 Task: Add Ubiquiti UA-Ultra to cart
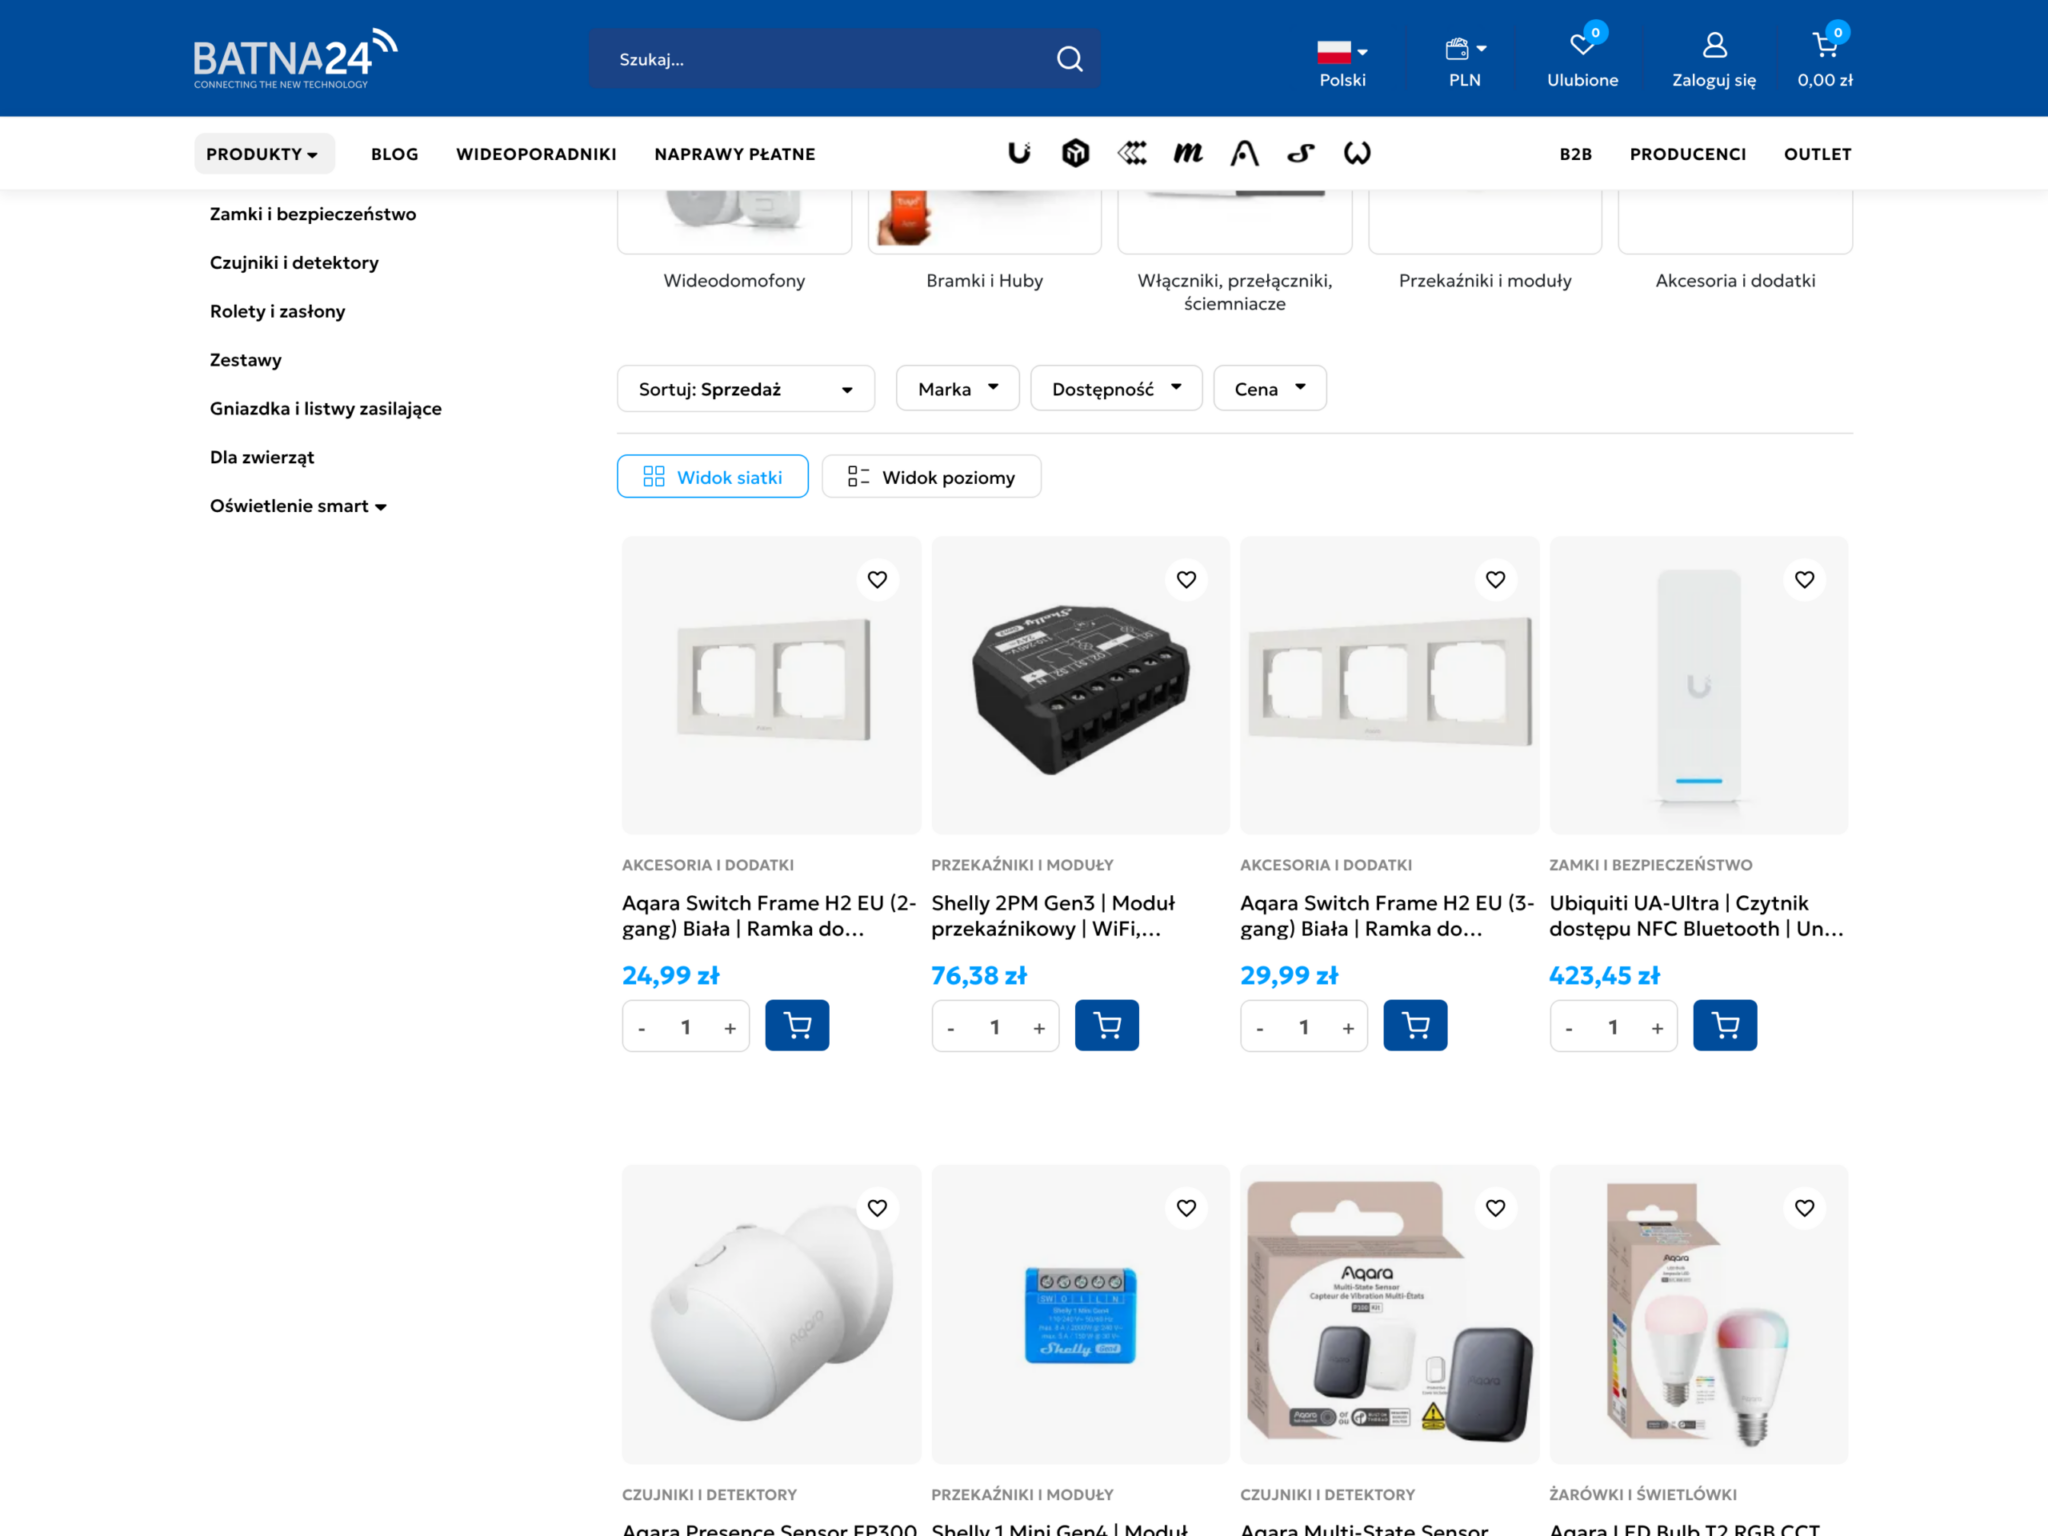1725,1025
